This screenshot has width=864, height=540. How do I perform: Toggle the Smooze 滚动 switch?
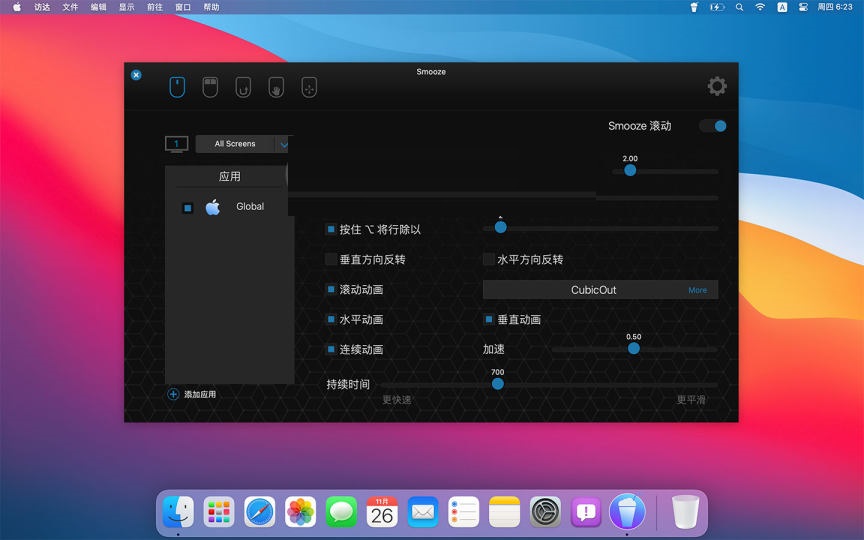coord(713,126)
